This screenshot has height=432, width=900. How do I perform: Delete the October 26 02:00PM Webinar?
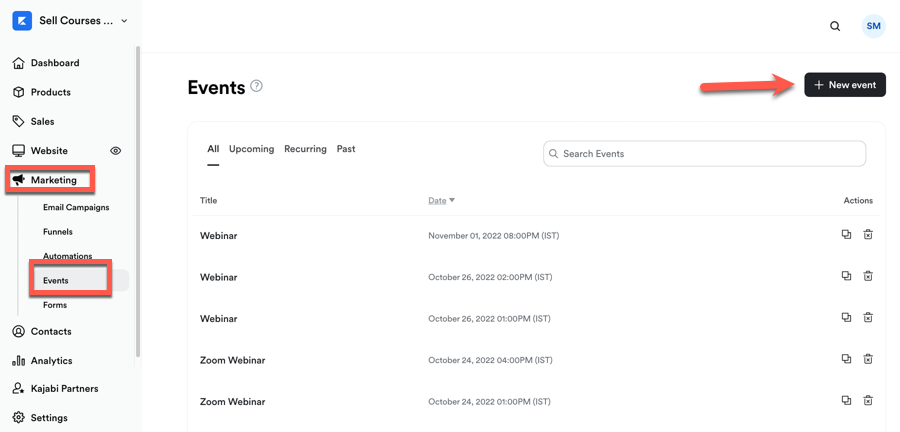click(x=868, y=276)
